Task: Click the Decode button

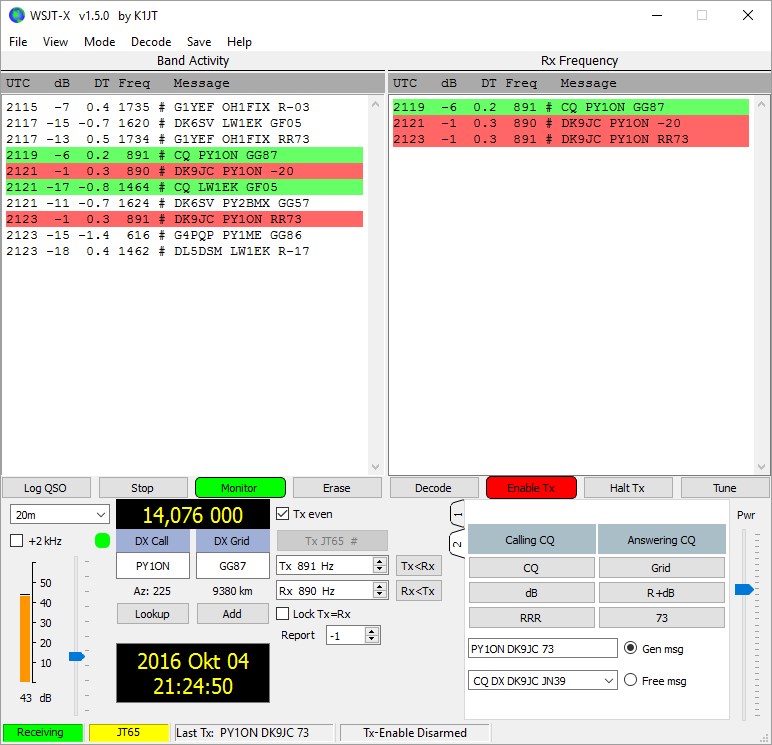Action: pos(434,488)
